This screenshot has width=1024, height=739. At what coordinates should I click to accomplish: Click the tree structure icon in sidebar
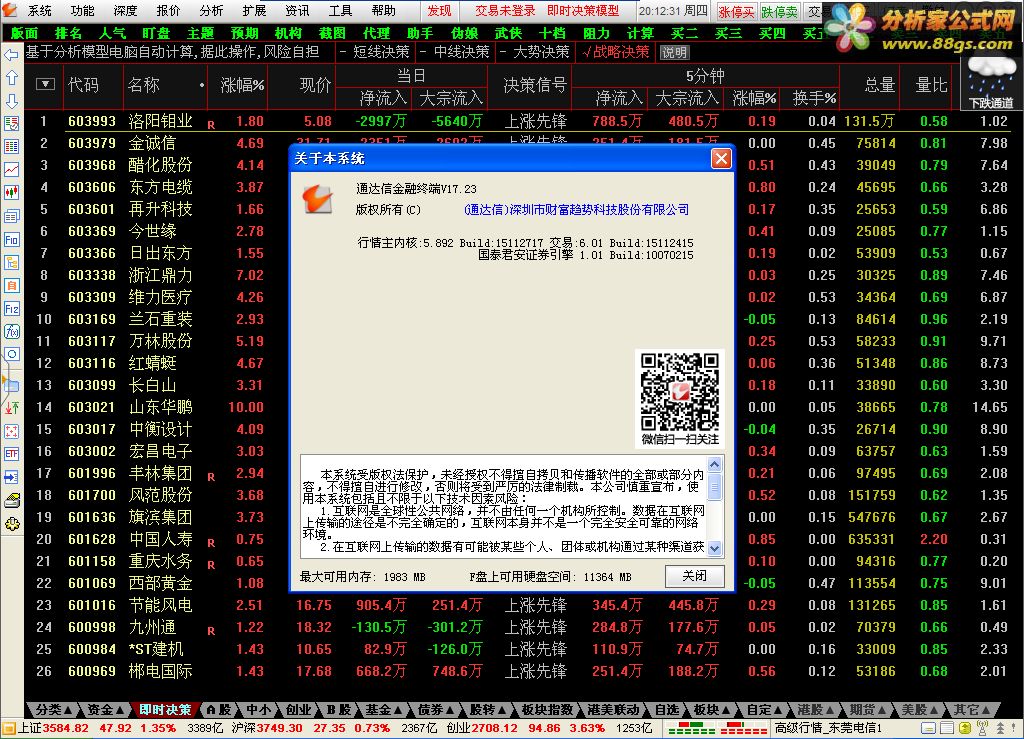[x=11, y=262]
